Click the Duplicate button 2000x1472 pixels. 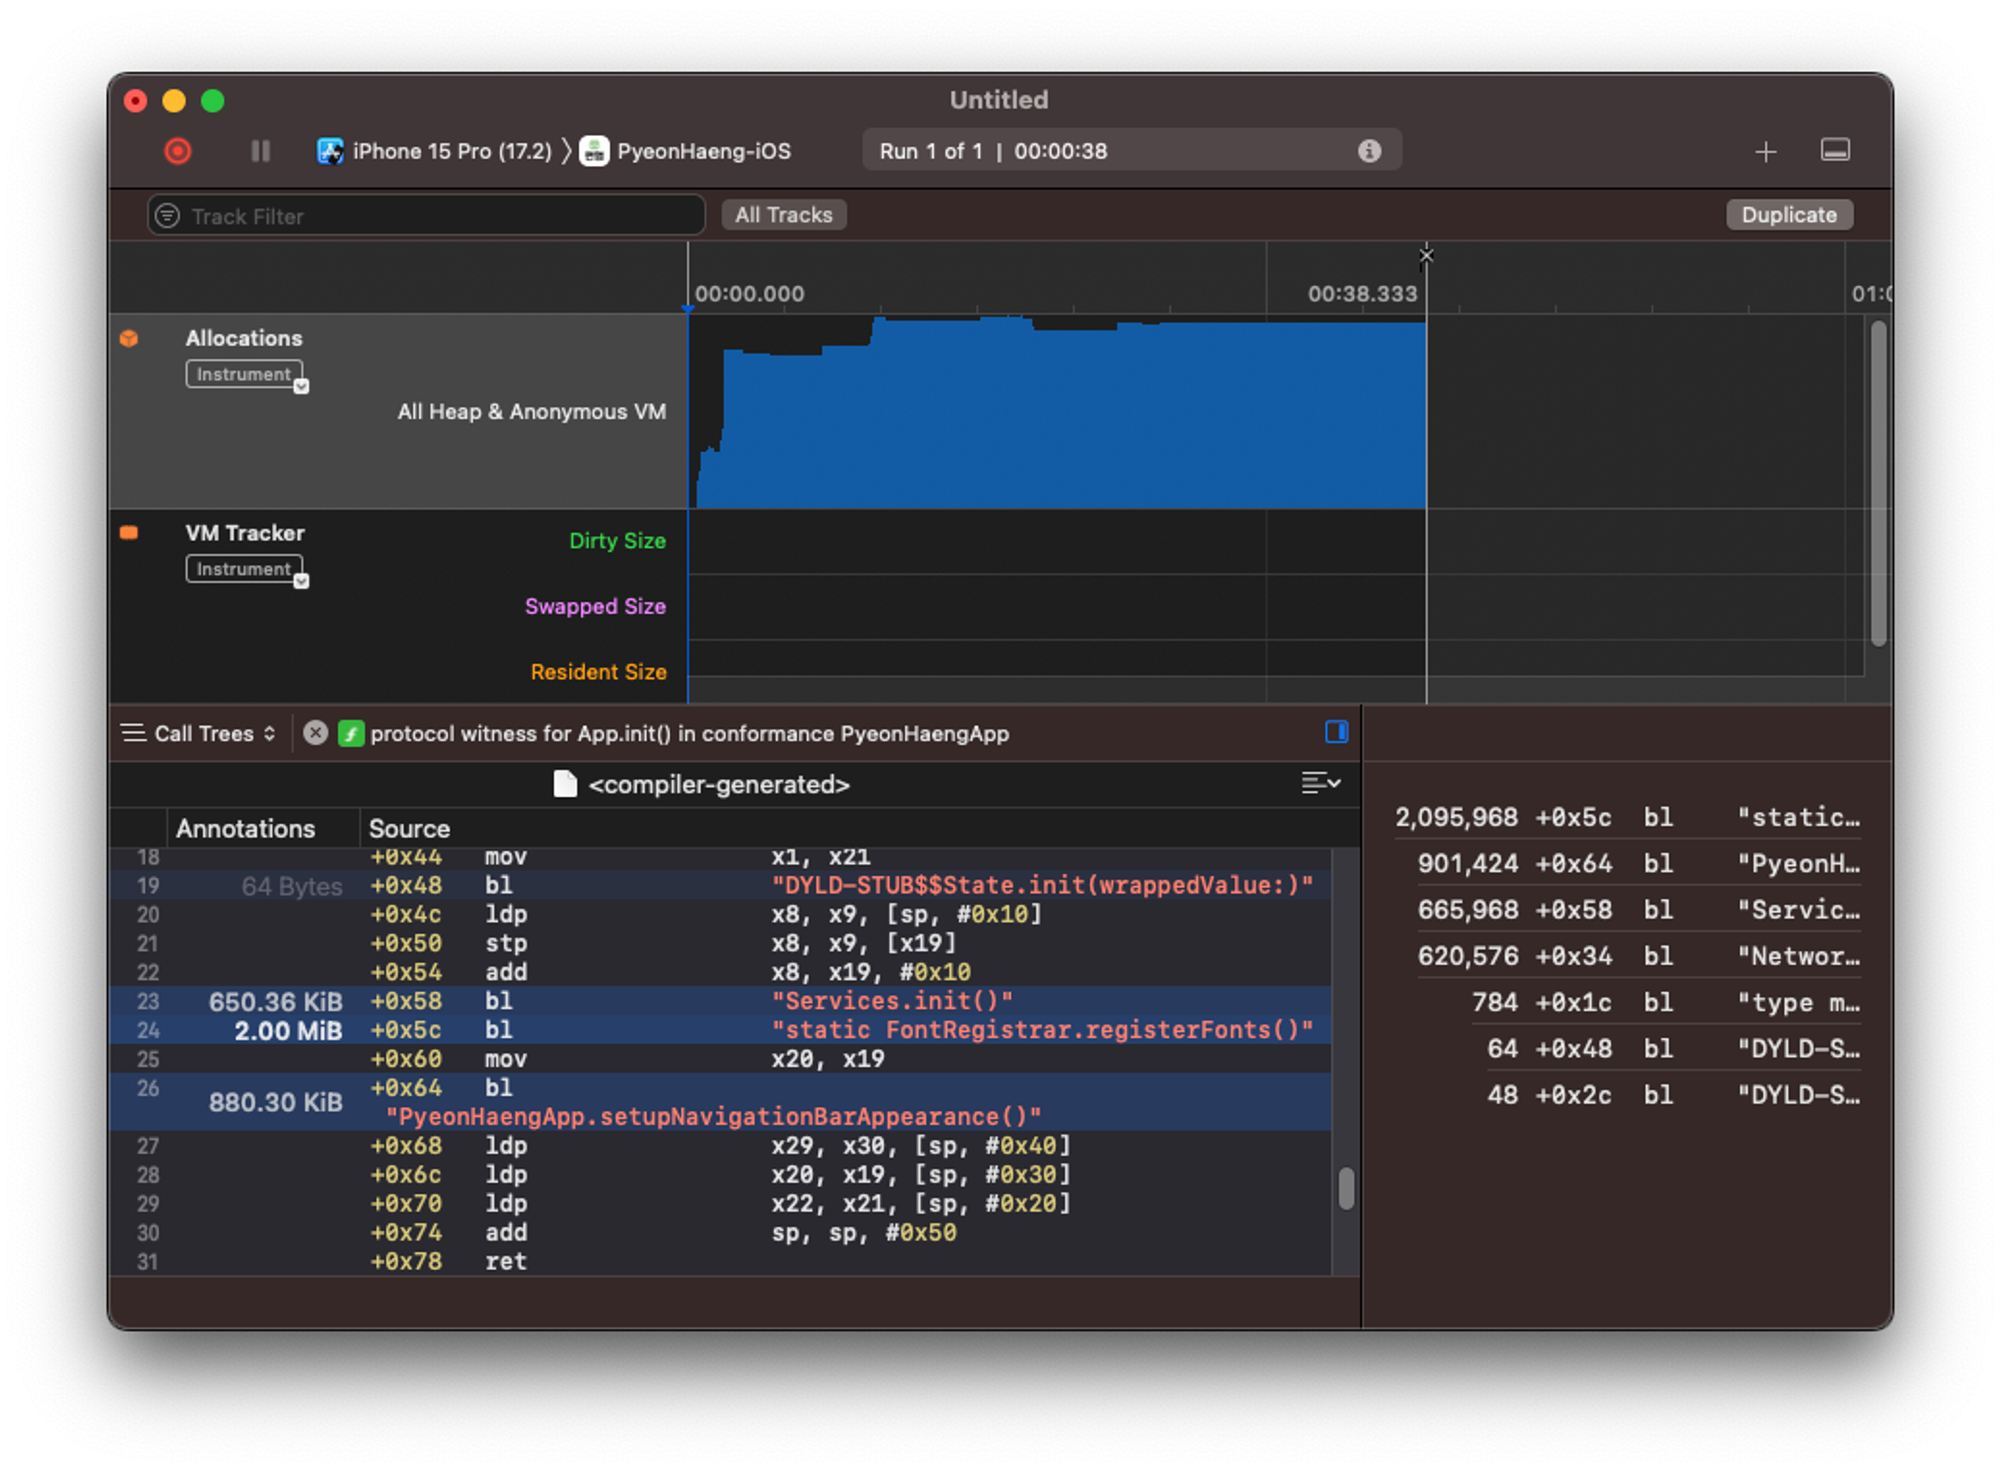tap(1789, 215)
